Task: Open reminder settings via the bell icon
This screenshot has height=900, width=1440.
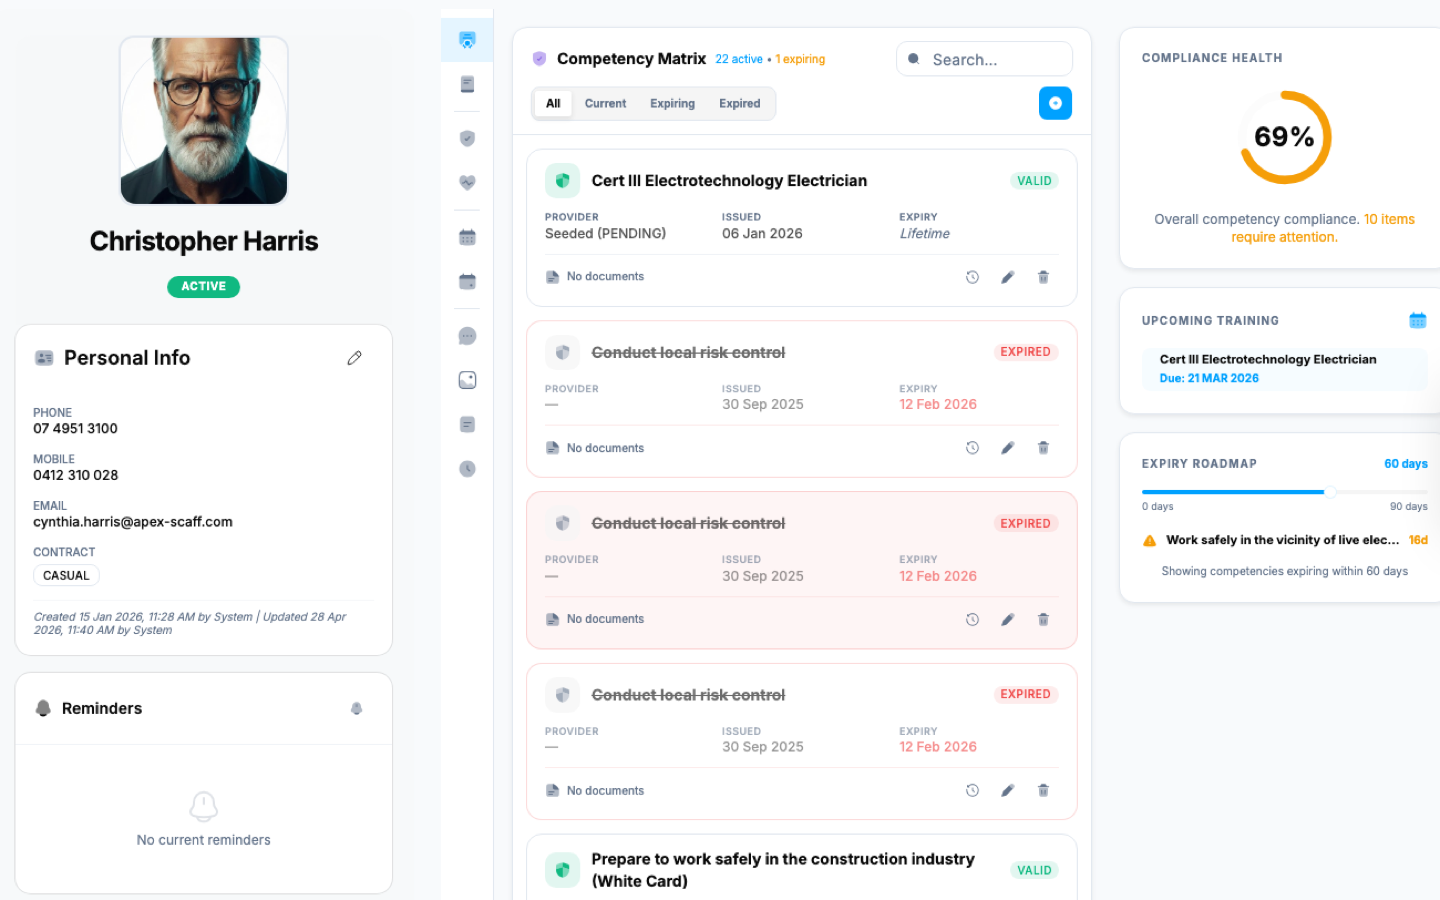Action: point(357,708)
